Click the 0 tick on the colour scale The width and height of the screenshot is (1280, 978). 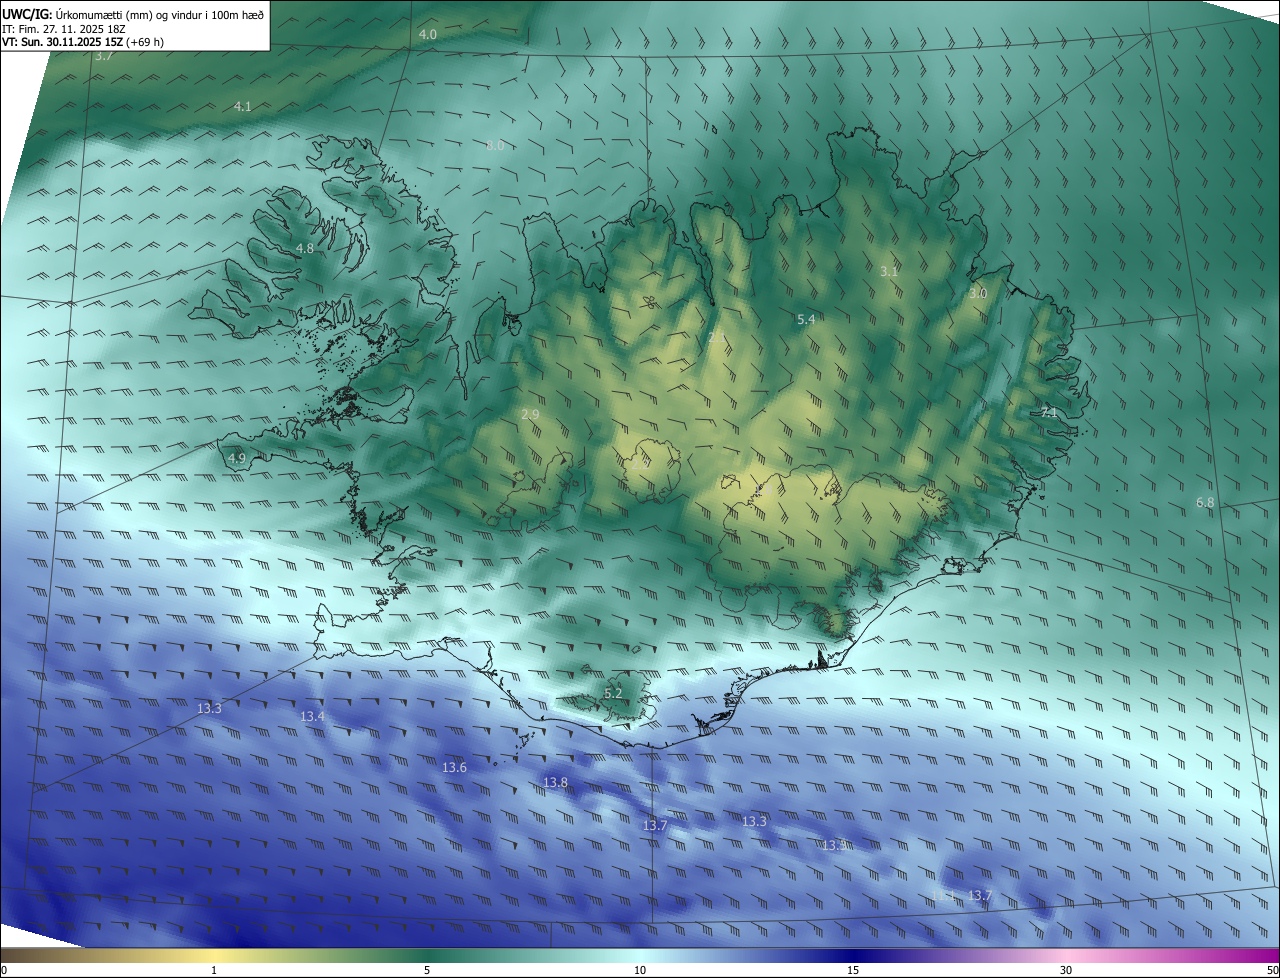tap(4, 970)
